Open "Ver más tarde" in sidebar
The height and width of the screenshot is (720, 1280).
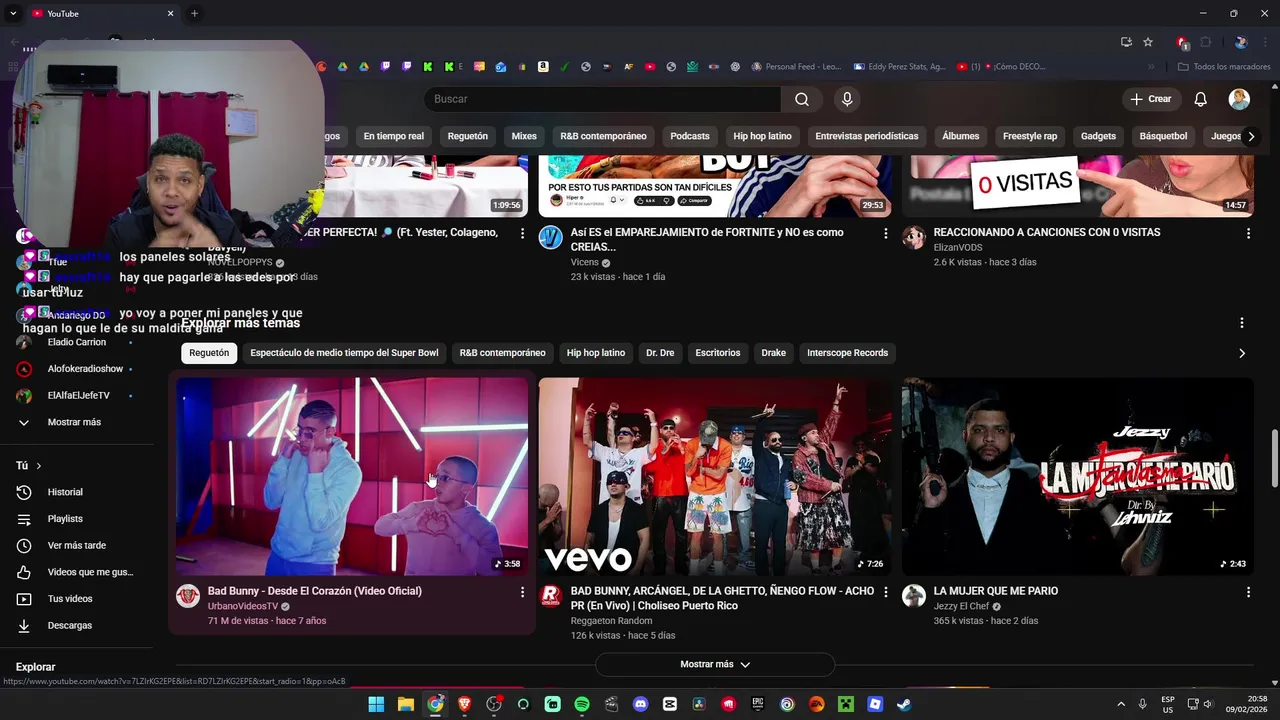click(x=74, y=546)
